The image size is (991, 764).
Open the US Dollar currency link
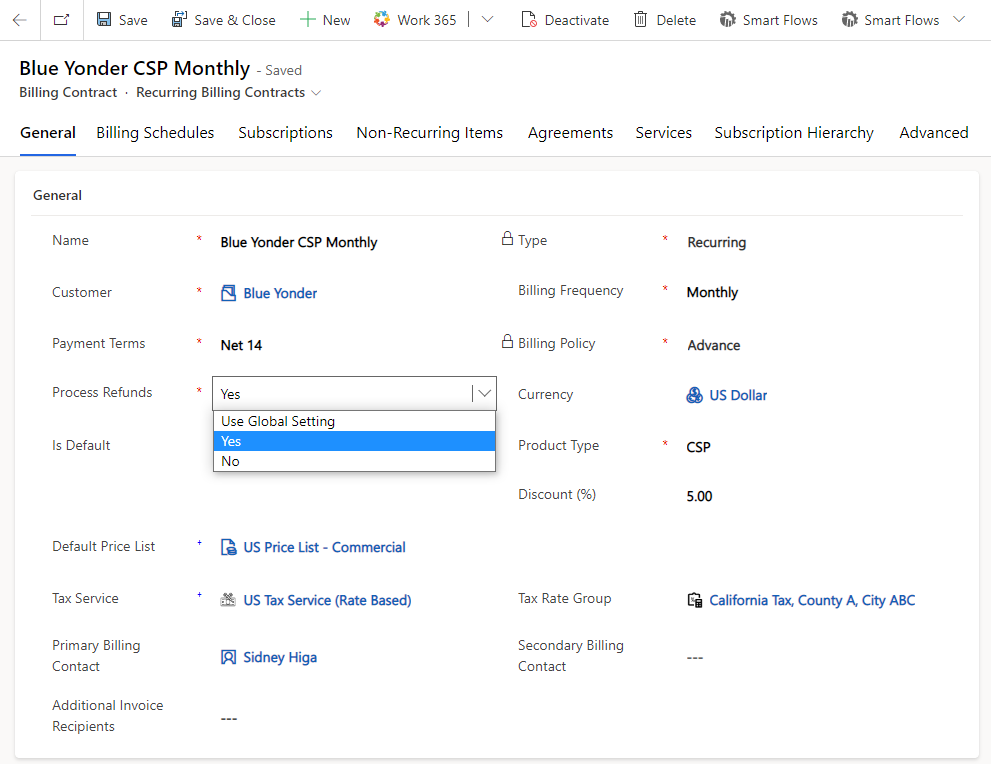(x=738, y=396)
